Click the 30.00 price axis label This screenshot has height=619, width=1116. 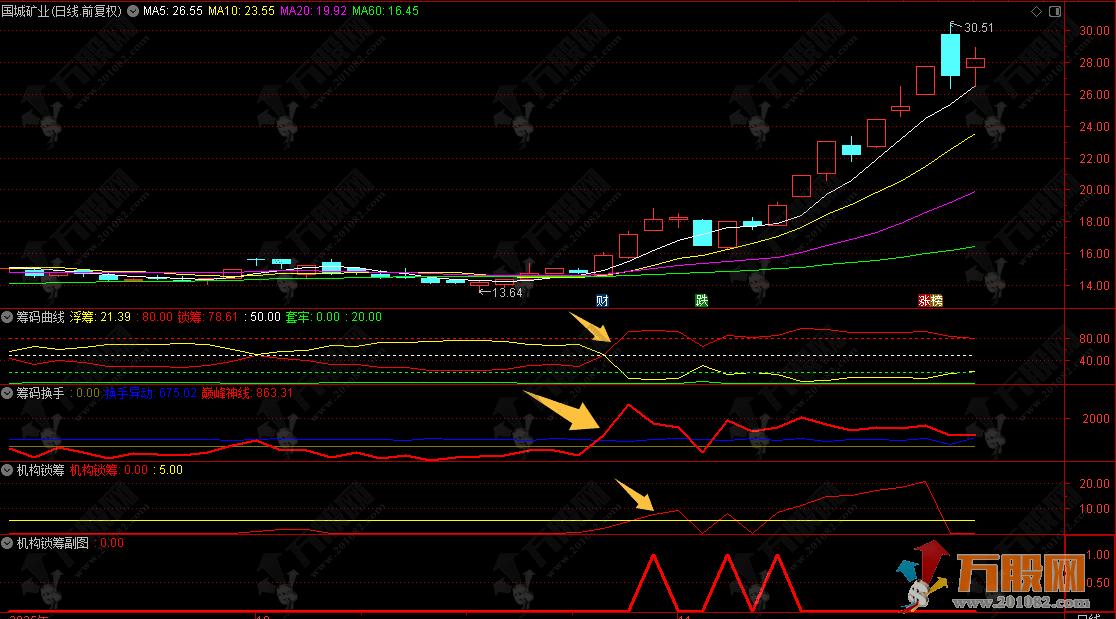[1095, 31]
